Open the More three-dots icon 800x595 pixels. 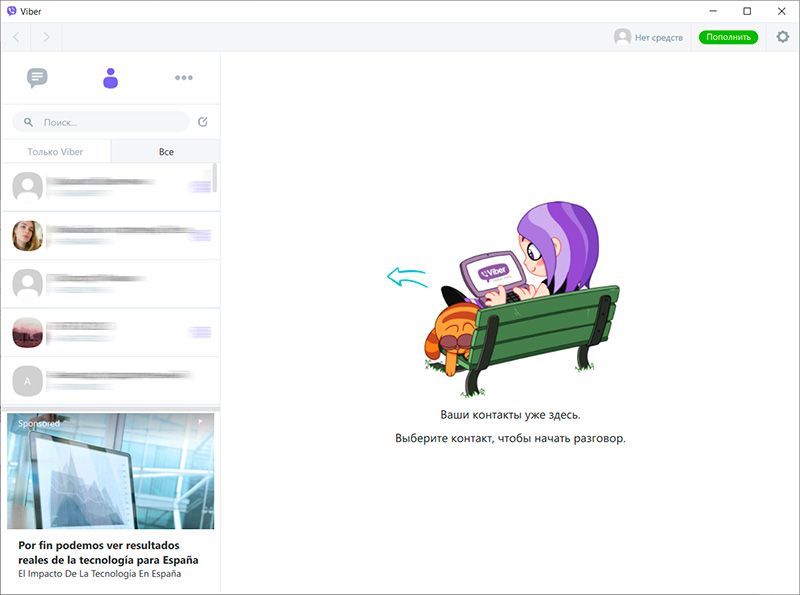tap(183, 78)
